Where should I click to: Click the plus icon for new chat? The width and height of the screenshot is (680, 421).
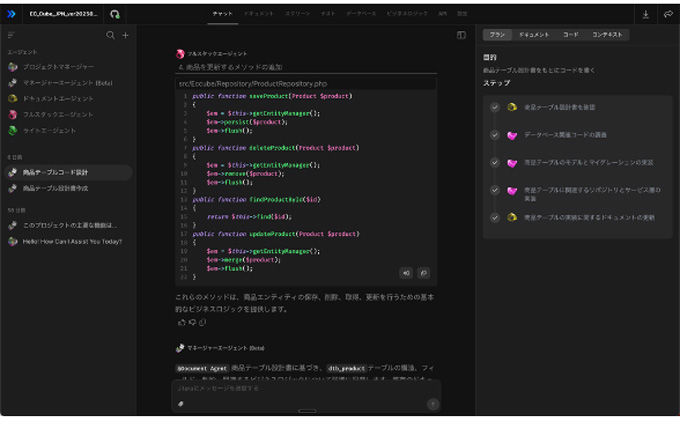tap(125, 35)
